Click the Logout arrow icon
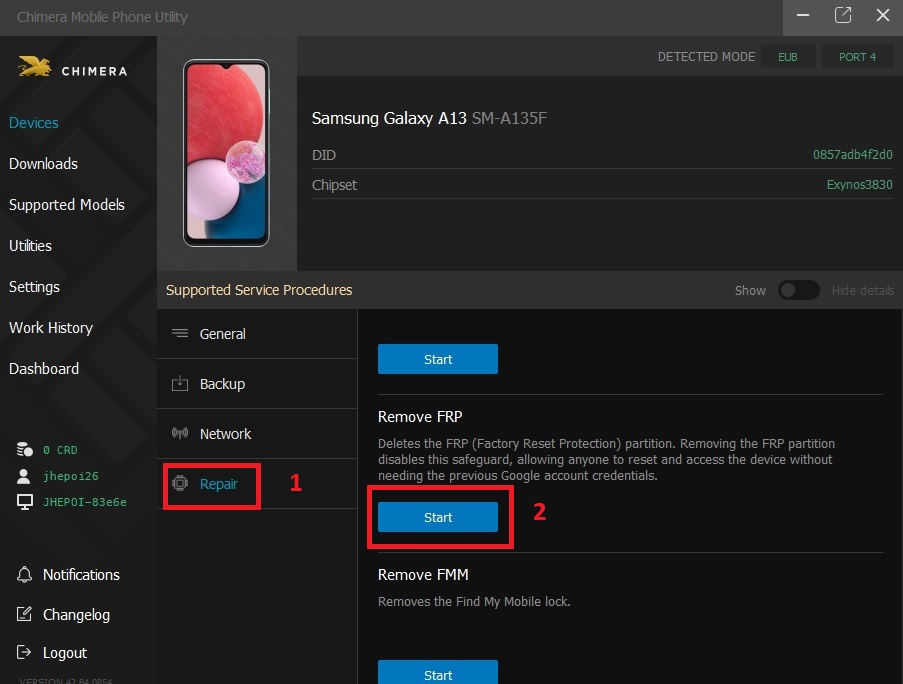The height and width of the screenshot is (684, 903). point(24,653)
